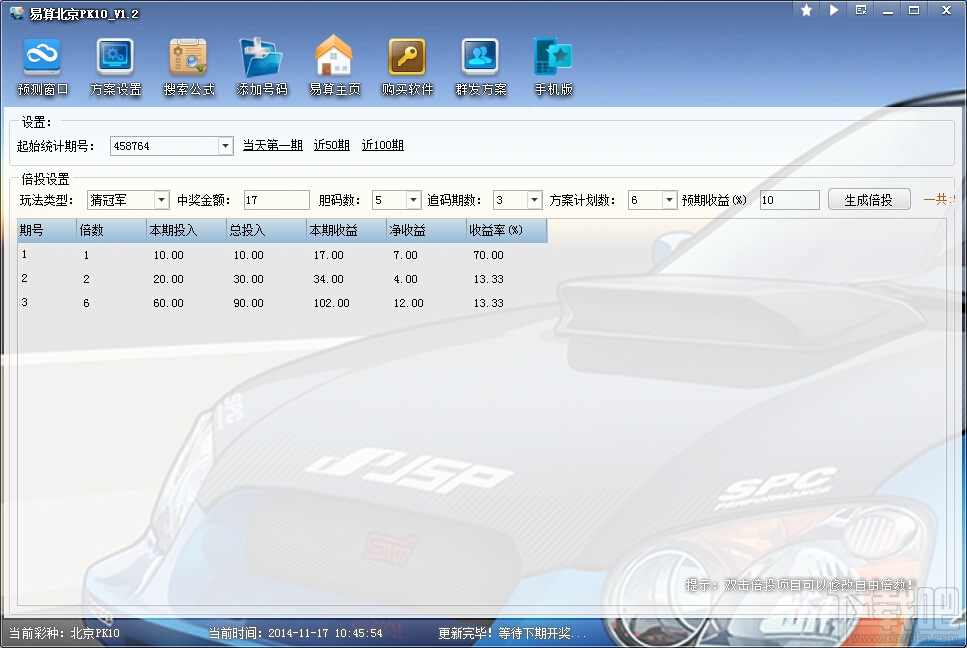Select the 添加号码 add numbers icon
The height and width of the screenshot is (648, 967).
(x=261, y=66)
